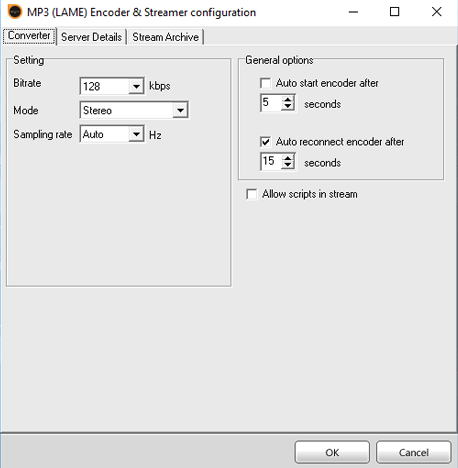The image size is (458, 468).
Task: Dismiss the dialog with Cancel
Action: pyautogui.click(x=414, y=452)
